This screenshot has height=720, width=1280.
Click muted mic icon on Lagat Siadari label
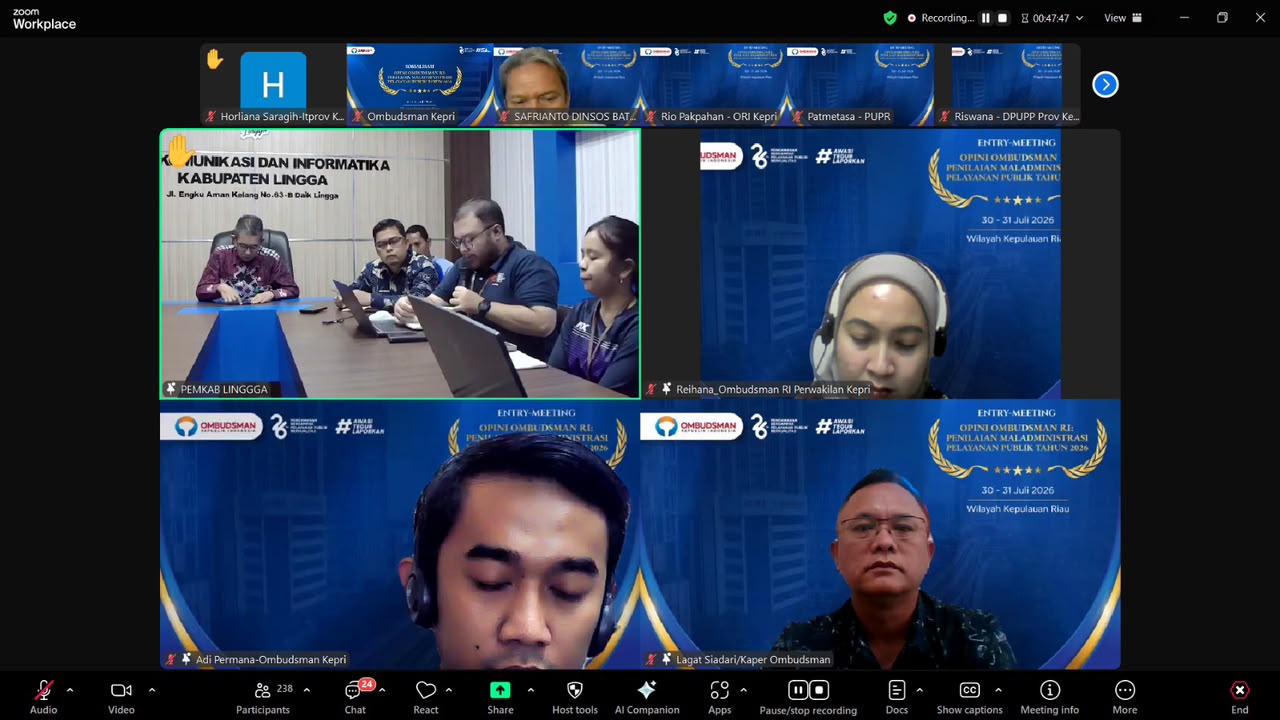652,659
